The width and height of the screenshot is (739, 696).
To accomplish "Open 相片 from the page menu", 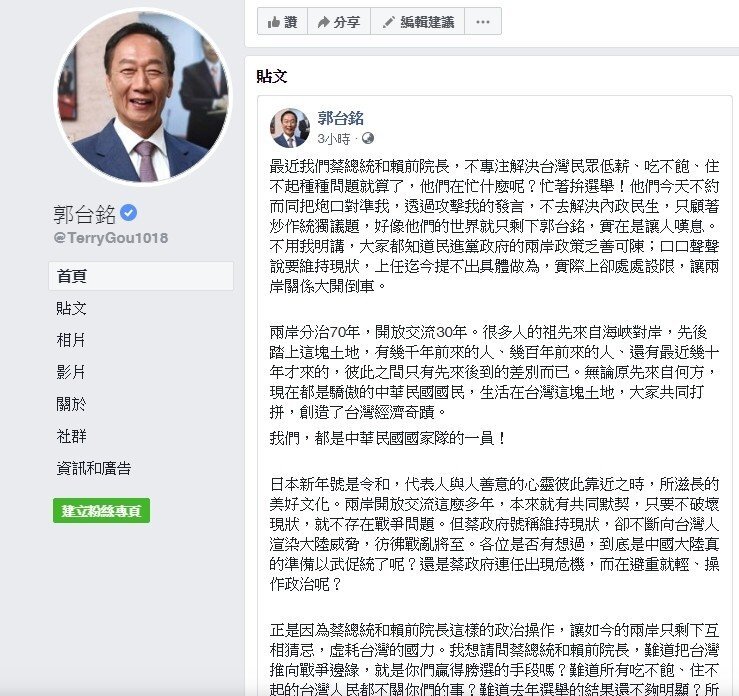I will 71,340.
